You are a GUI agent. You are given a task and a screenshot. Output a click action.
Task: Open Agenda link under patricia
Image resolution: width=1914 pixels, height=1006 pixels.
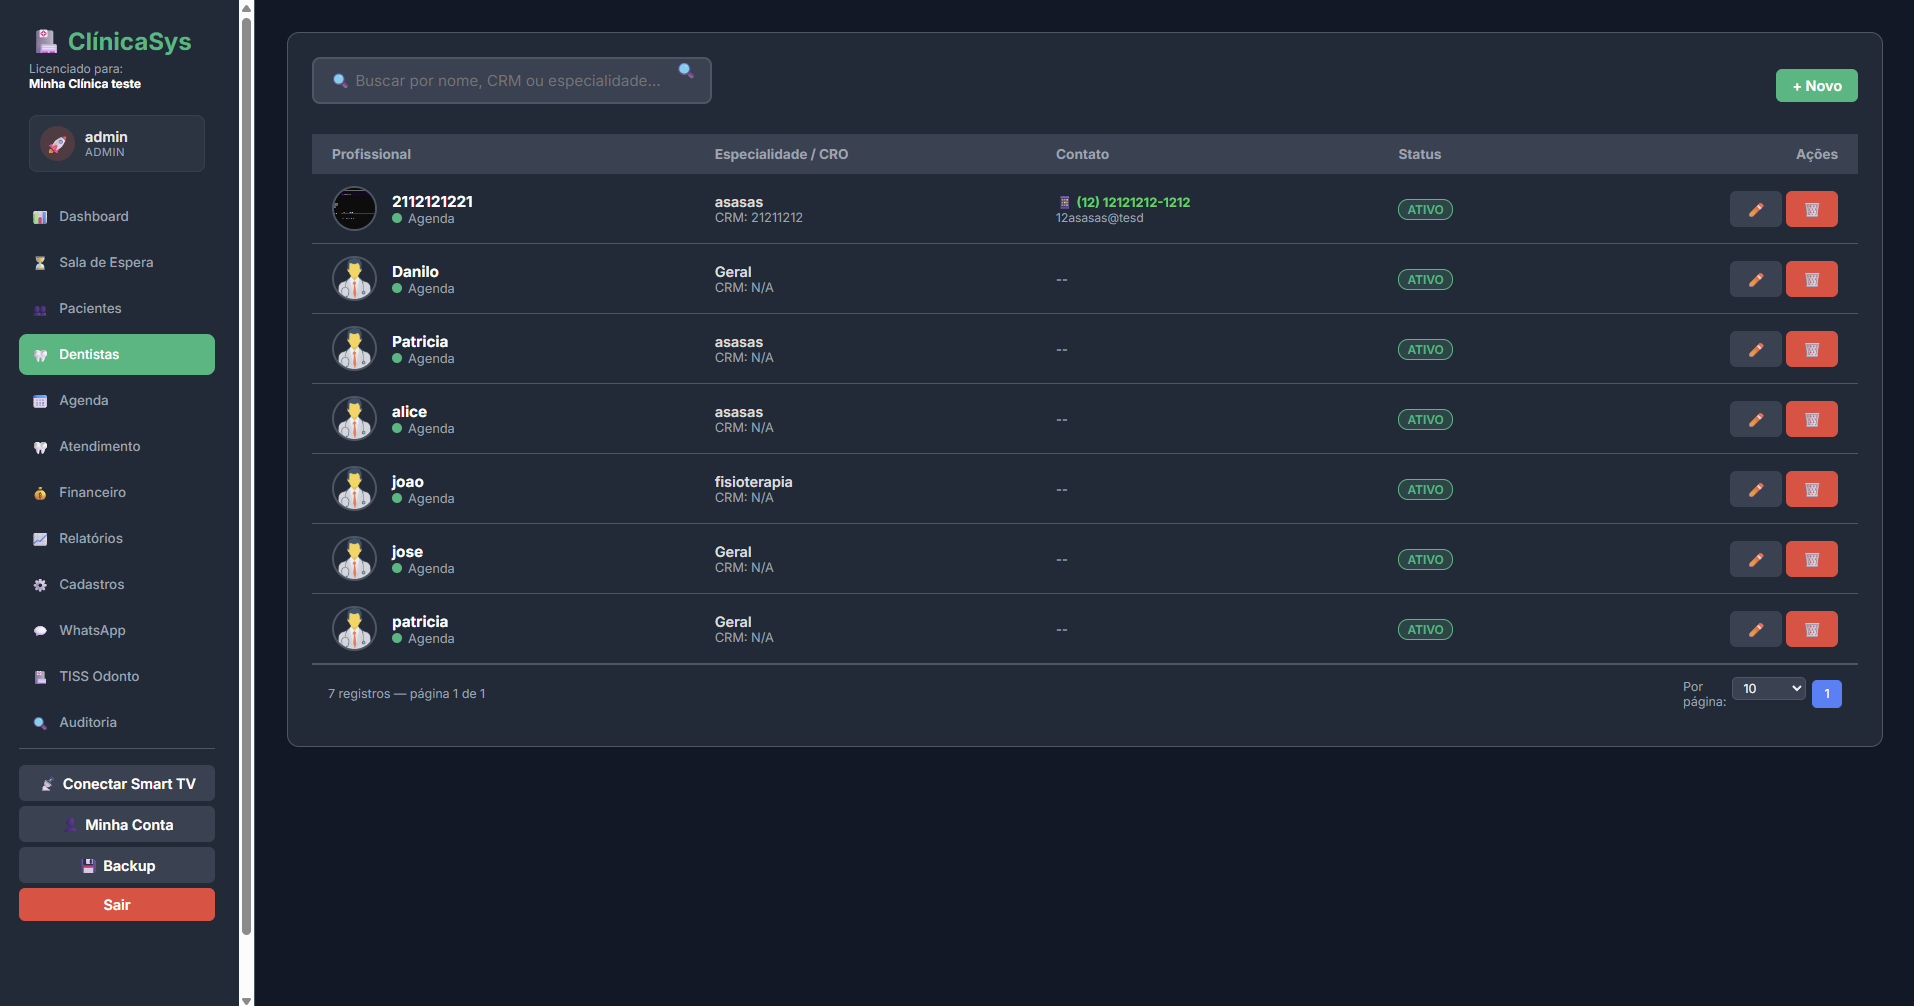(431, 639)
